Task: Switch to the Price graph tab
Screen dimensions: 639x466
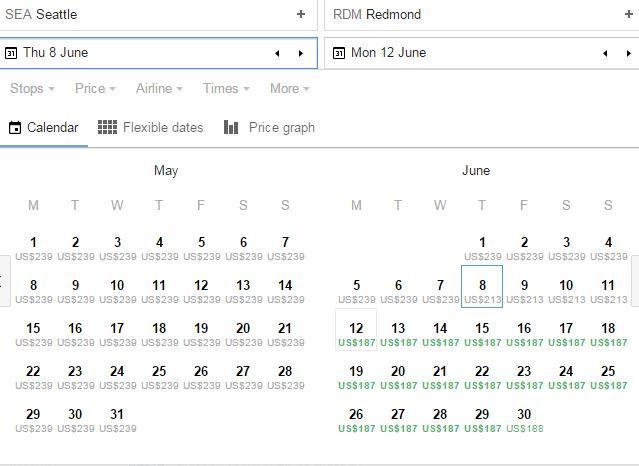Action: tap(270, 128)
